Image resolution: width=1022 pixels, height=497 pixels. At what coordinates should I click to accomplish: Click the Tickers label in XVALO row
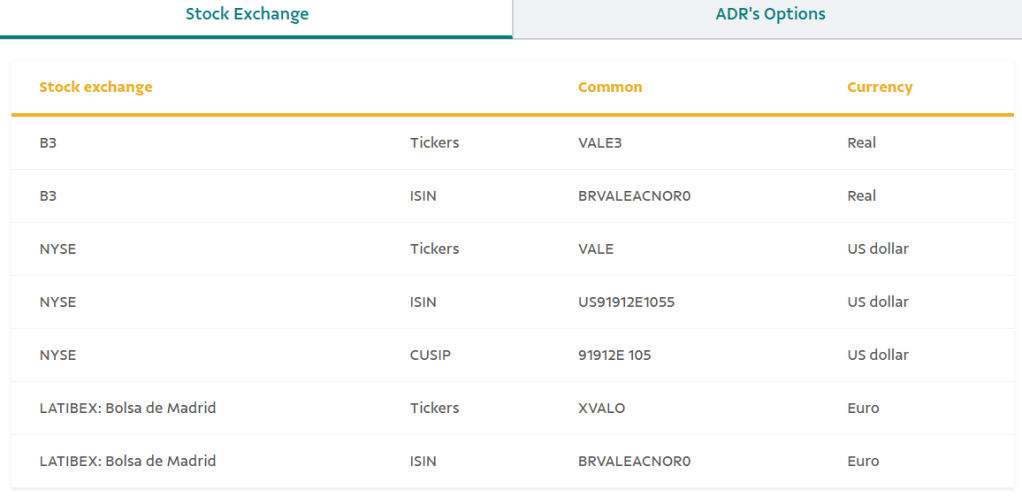tap(434, 408)
